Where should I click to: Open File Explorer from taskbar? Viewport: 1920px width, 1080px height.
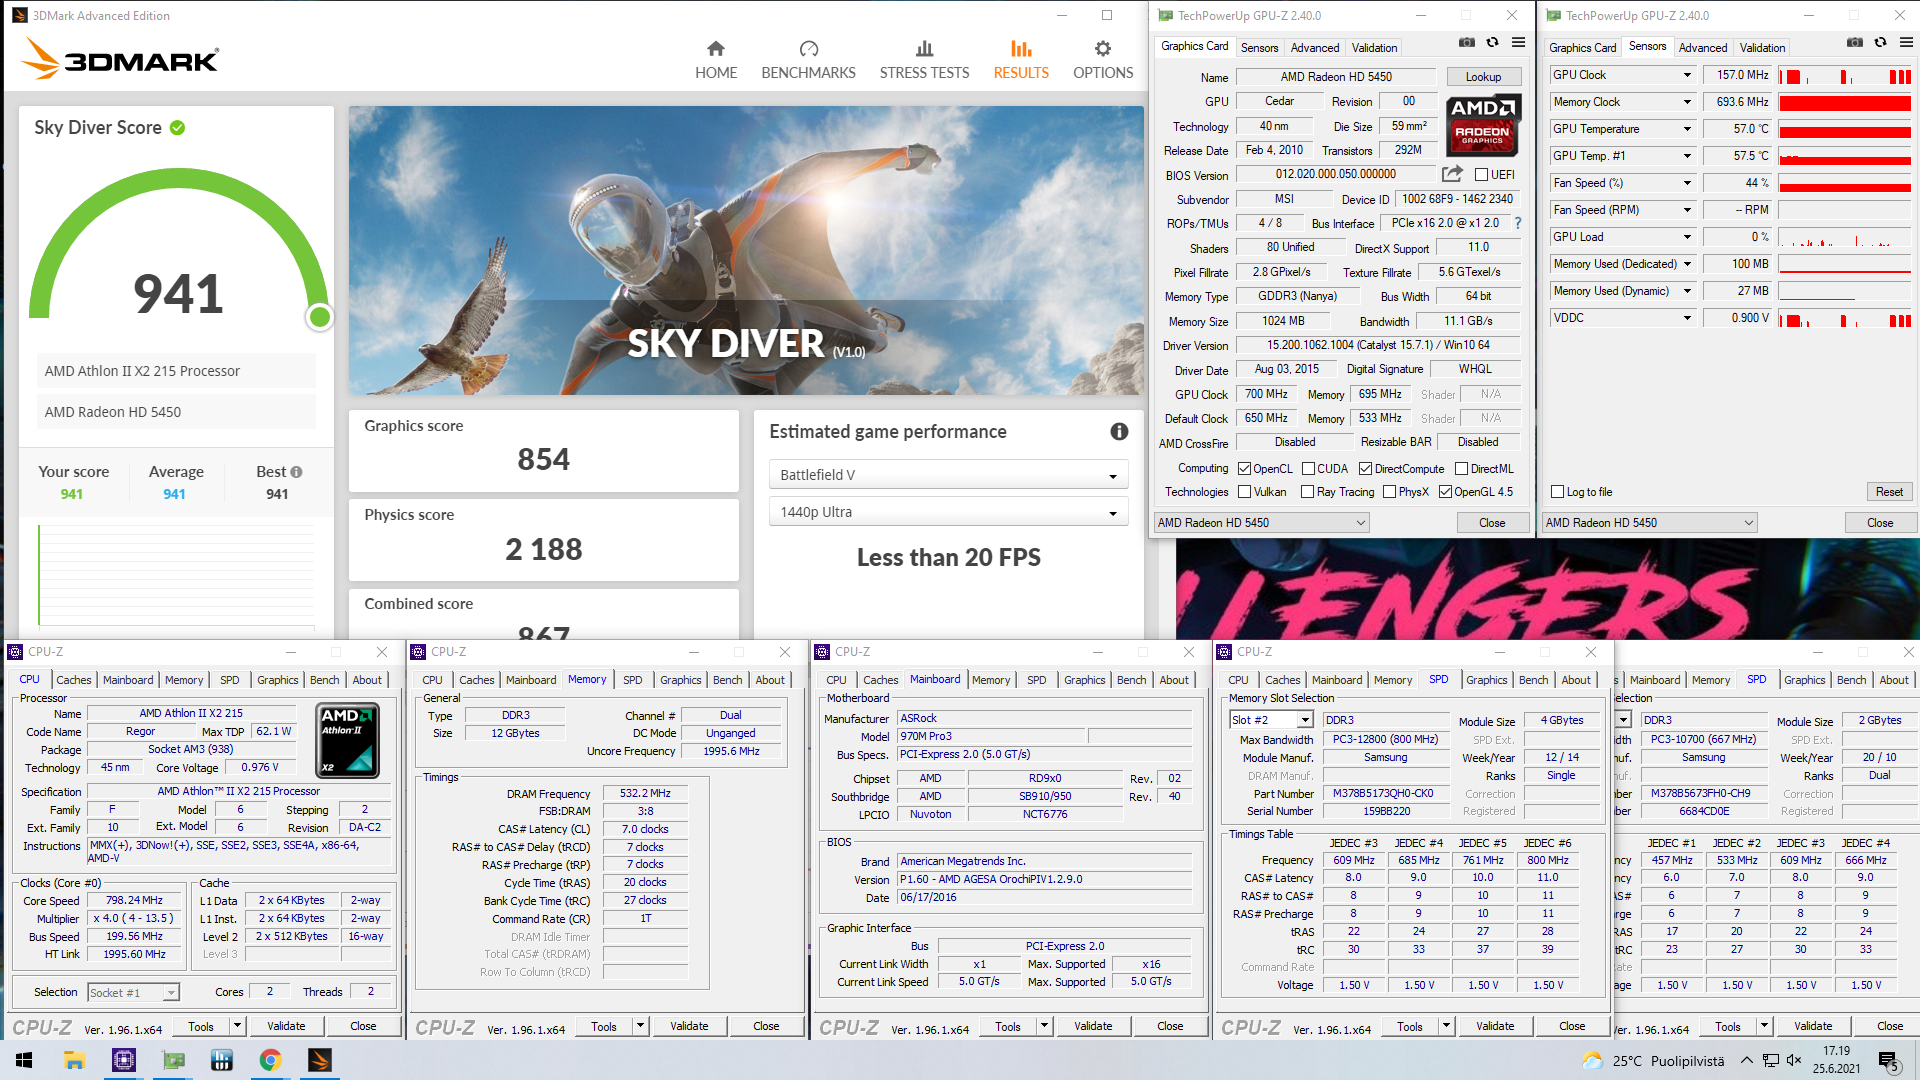(x=74, y=1060)
